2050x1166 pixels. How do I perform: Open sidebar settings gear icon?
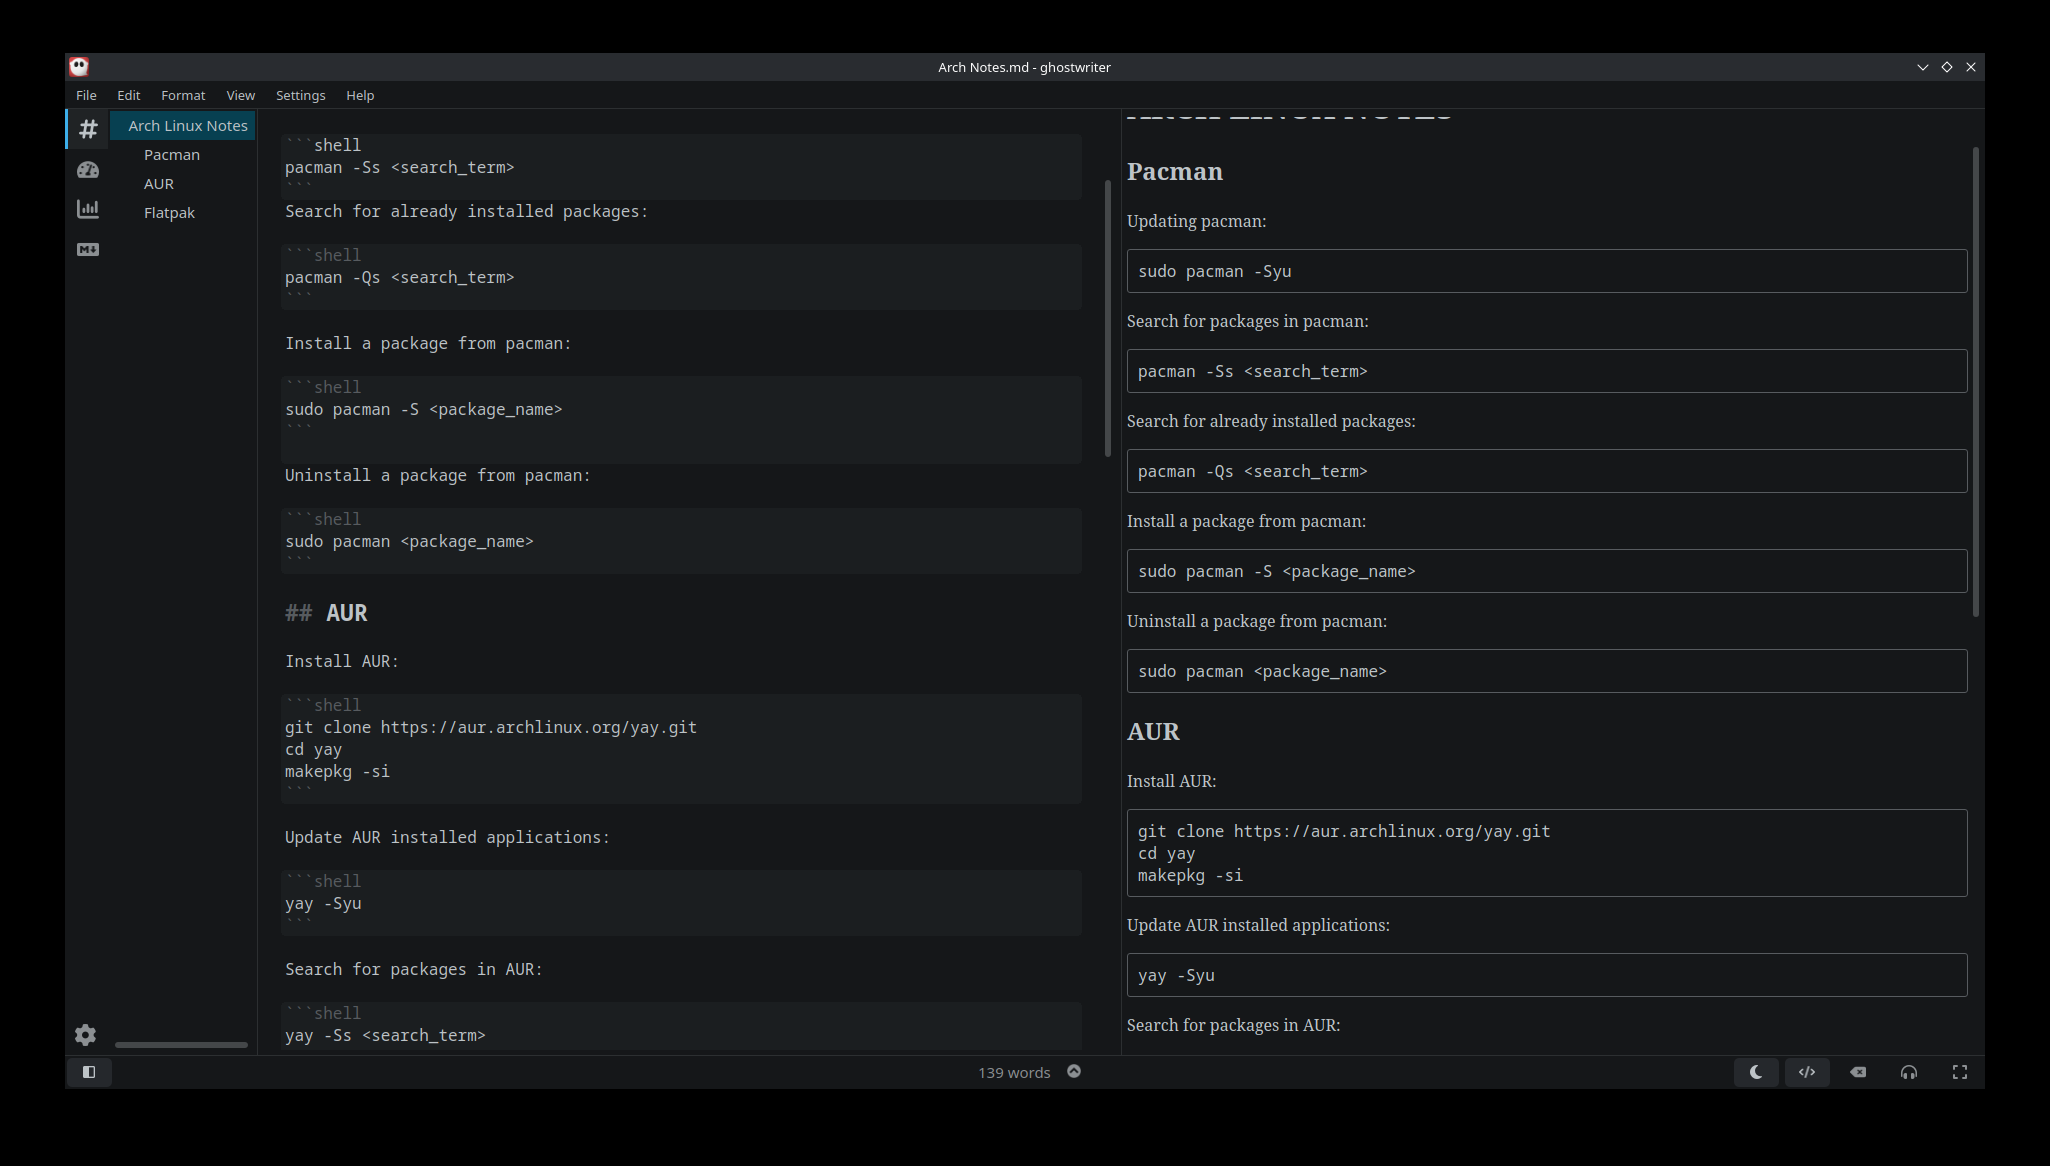[x=86, y=1035]
